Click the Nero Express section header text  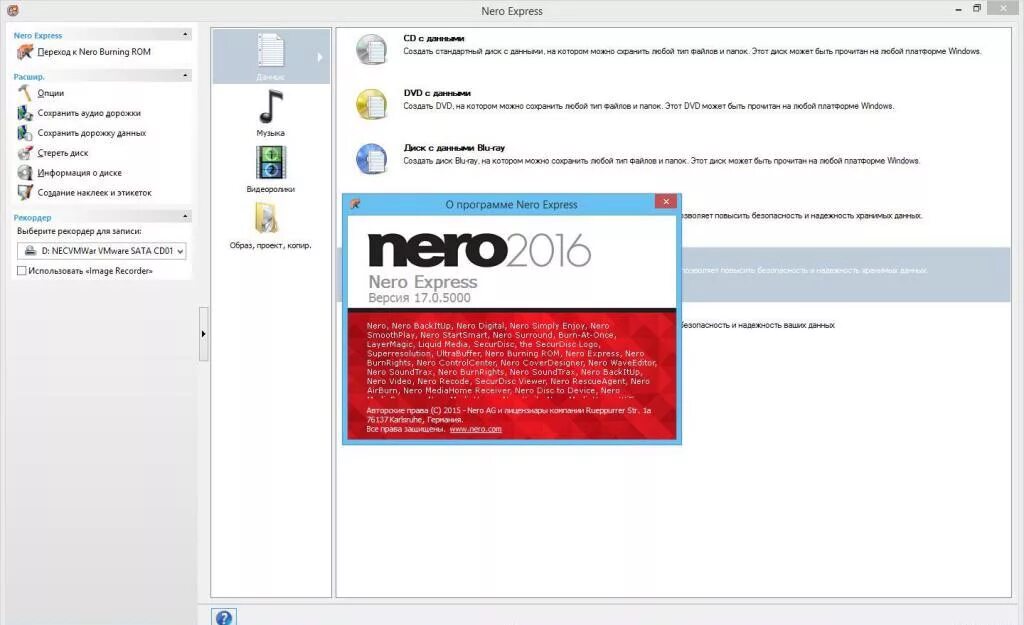tap(38, 35)
